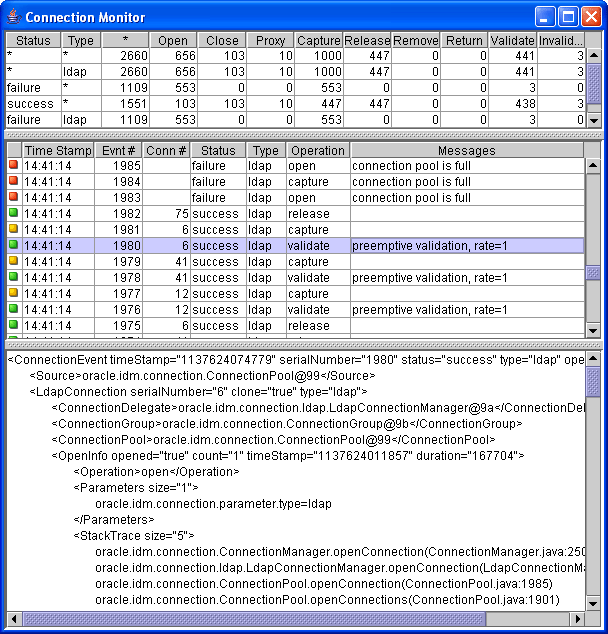
Task: Sort summary by Status column header
Action: pos(33,40)
